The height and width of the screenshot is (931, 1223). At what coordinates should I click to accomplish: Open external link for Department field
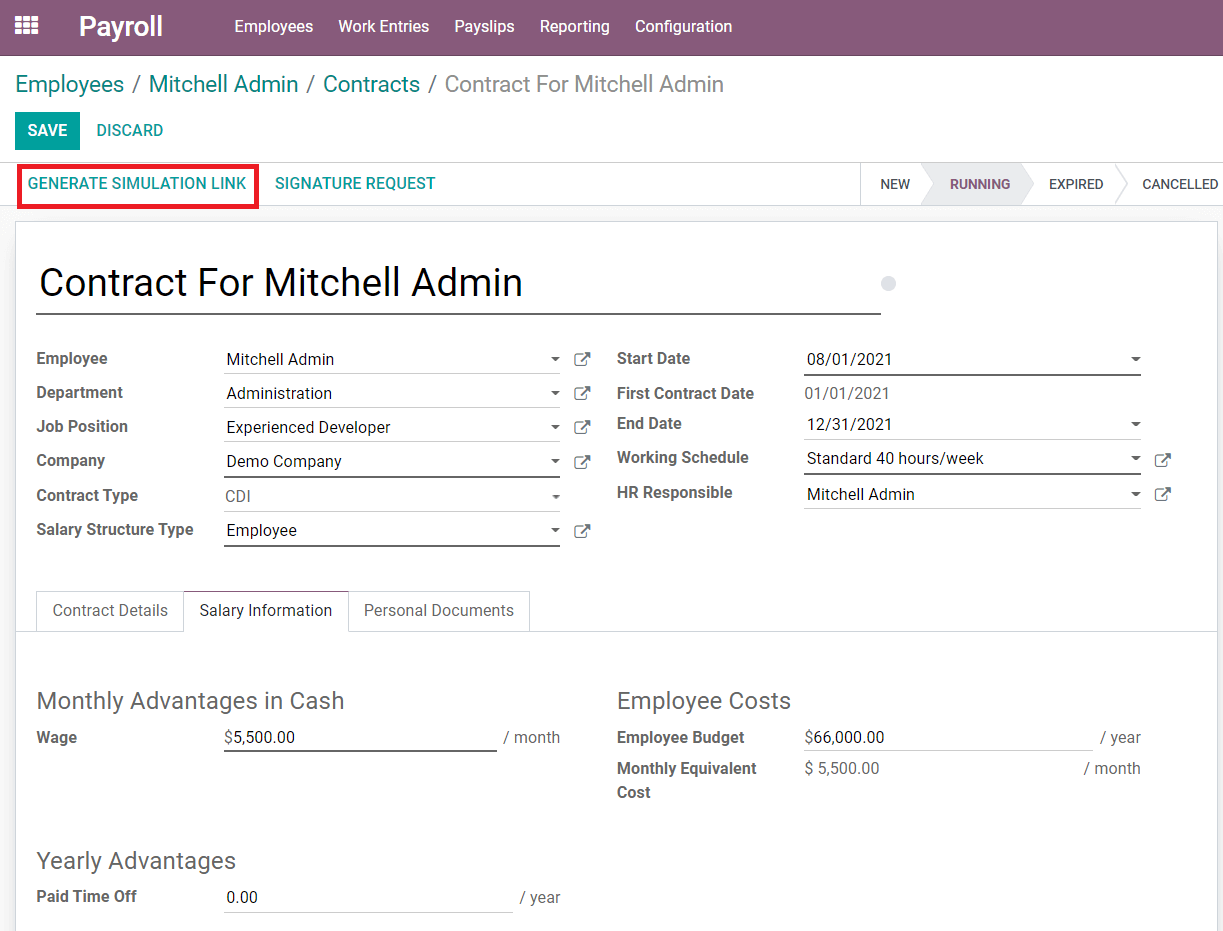coord(582,394)
